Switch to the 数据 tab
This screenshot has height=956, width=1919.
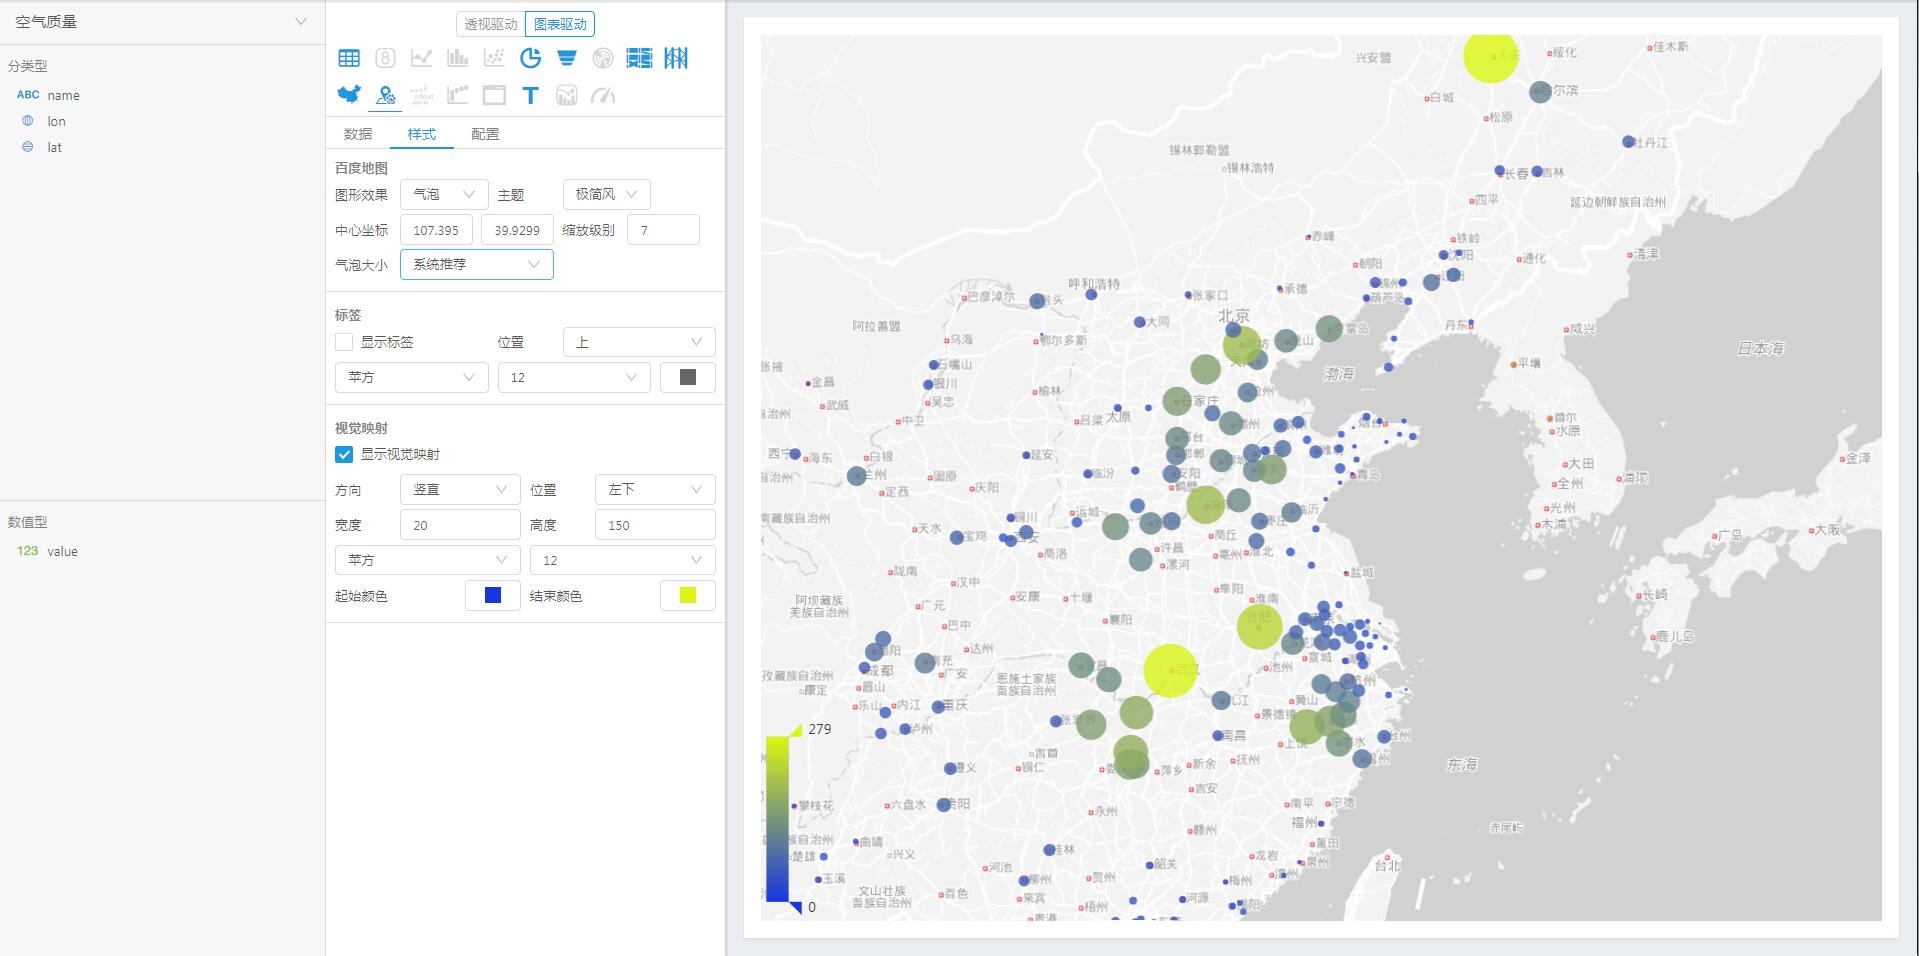pos(358,134)
